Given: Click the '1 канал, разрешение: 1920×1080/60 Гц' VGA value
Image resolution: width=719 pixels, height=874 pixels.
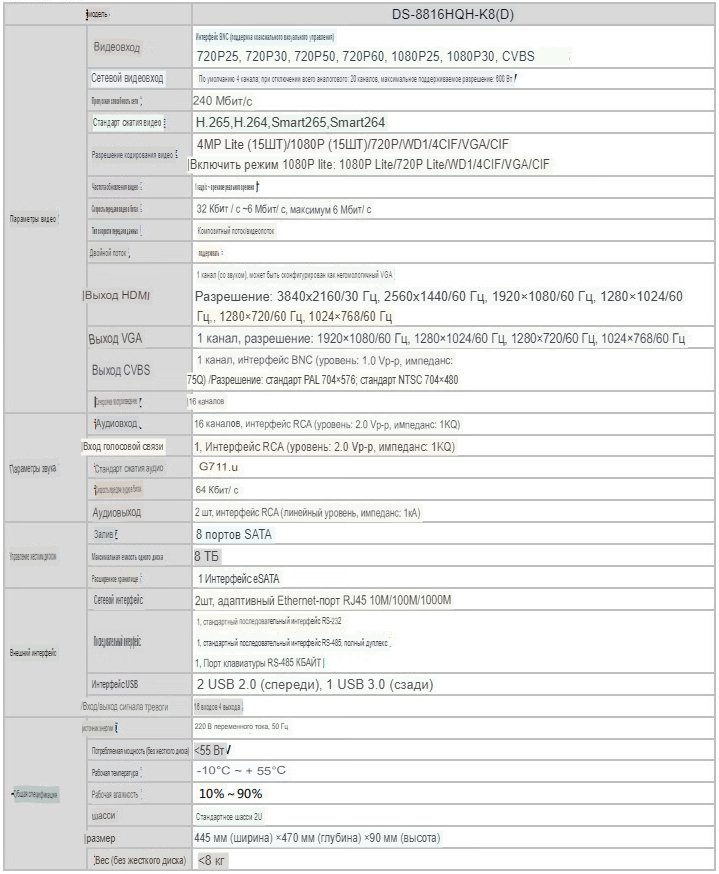Looking at the screenshot, I should click(x=441, y=338).
